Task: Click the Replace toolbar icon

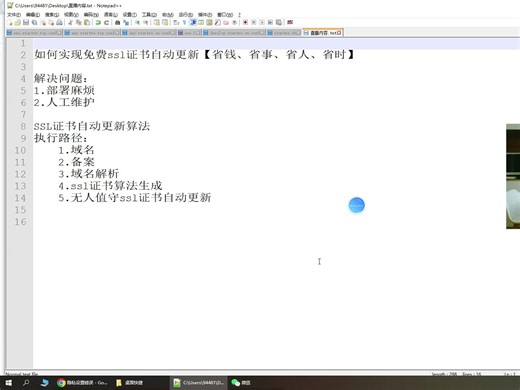Action: click(x=126, y=23)
